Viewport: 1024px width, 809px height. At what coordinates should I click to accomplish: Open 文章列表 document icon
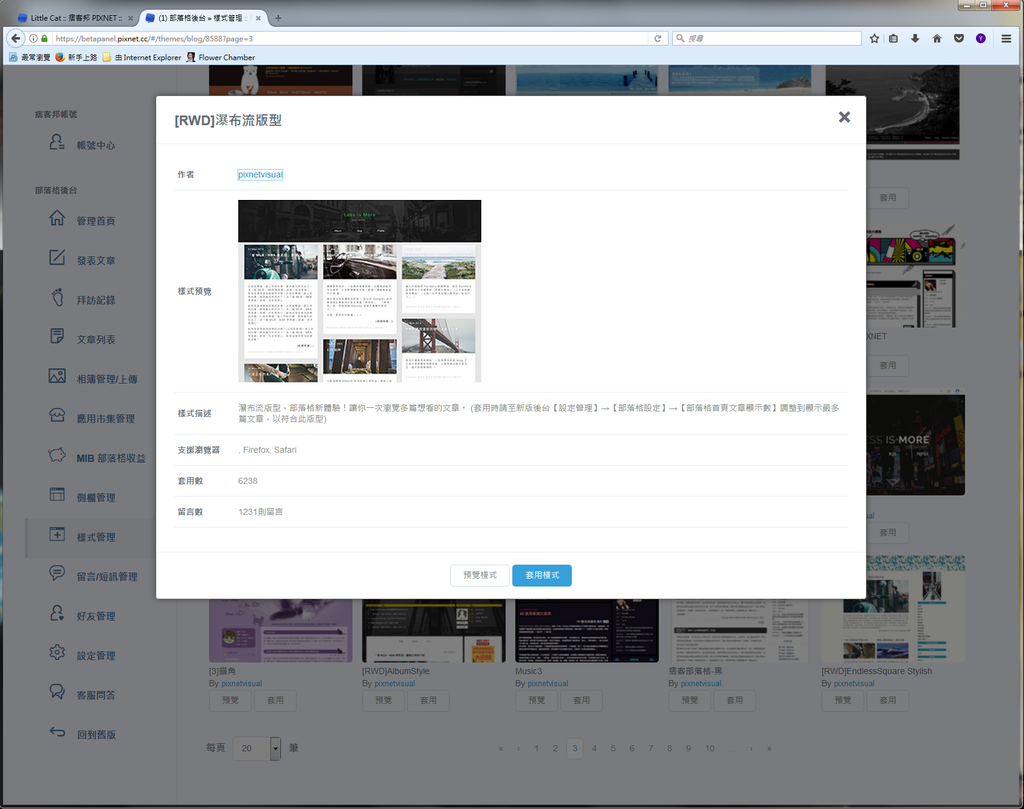pyautogui.click(x=57, y=337)
